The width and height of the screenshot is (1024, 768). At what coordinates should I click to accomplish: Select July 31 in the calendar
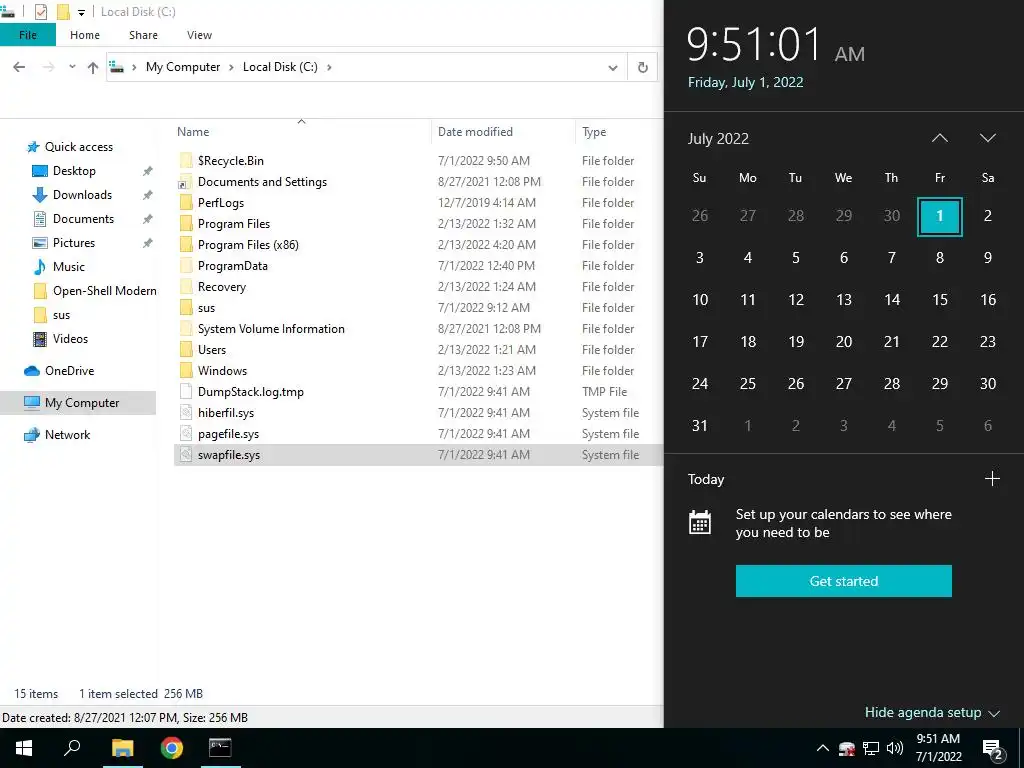[699, 426]
